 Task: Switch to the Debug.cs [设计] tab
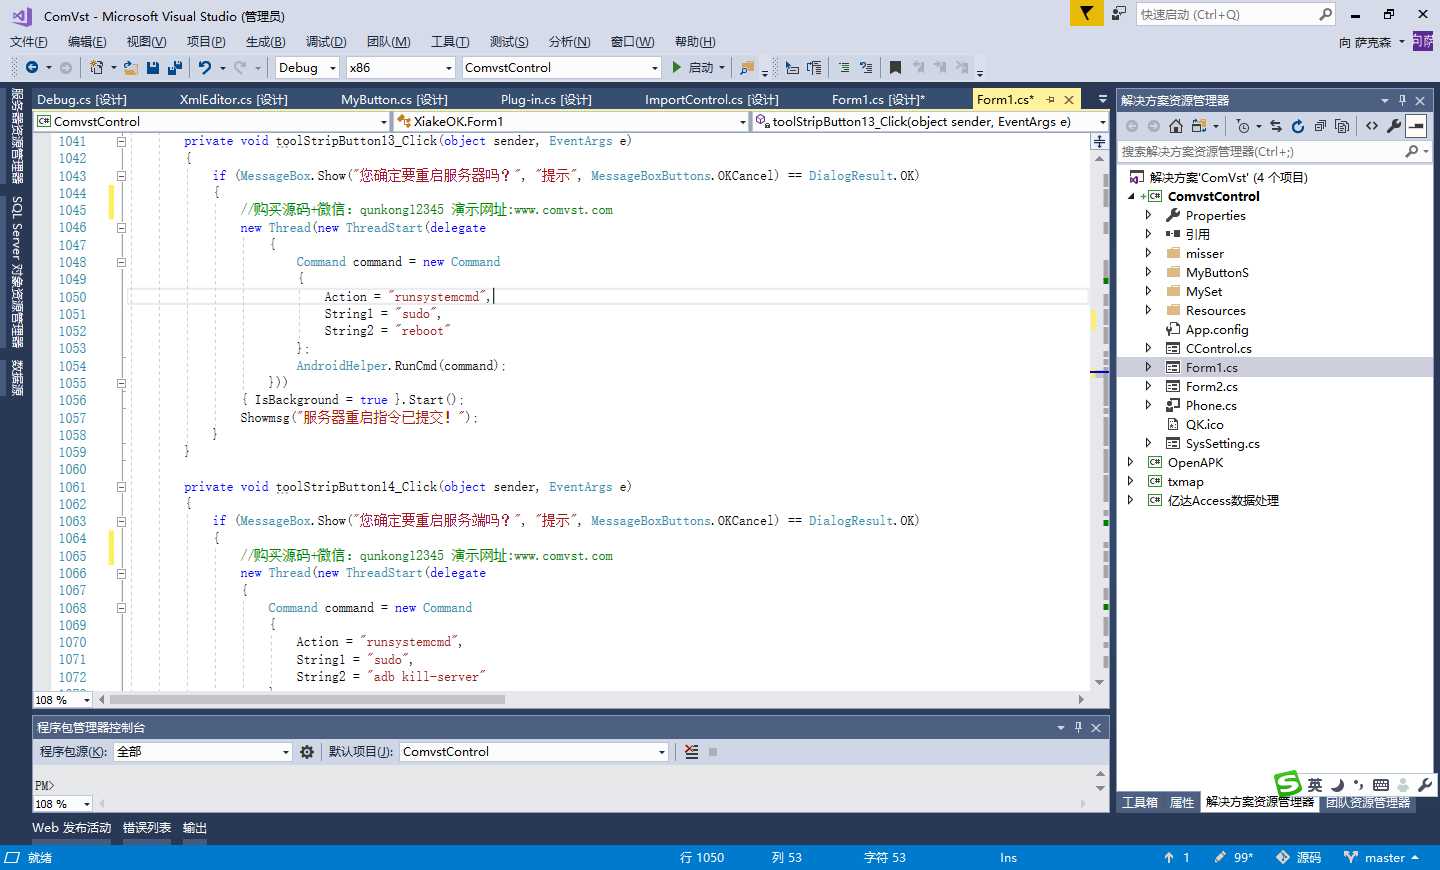pos(82,99)
